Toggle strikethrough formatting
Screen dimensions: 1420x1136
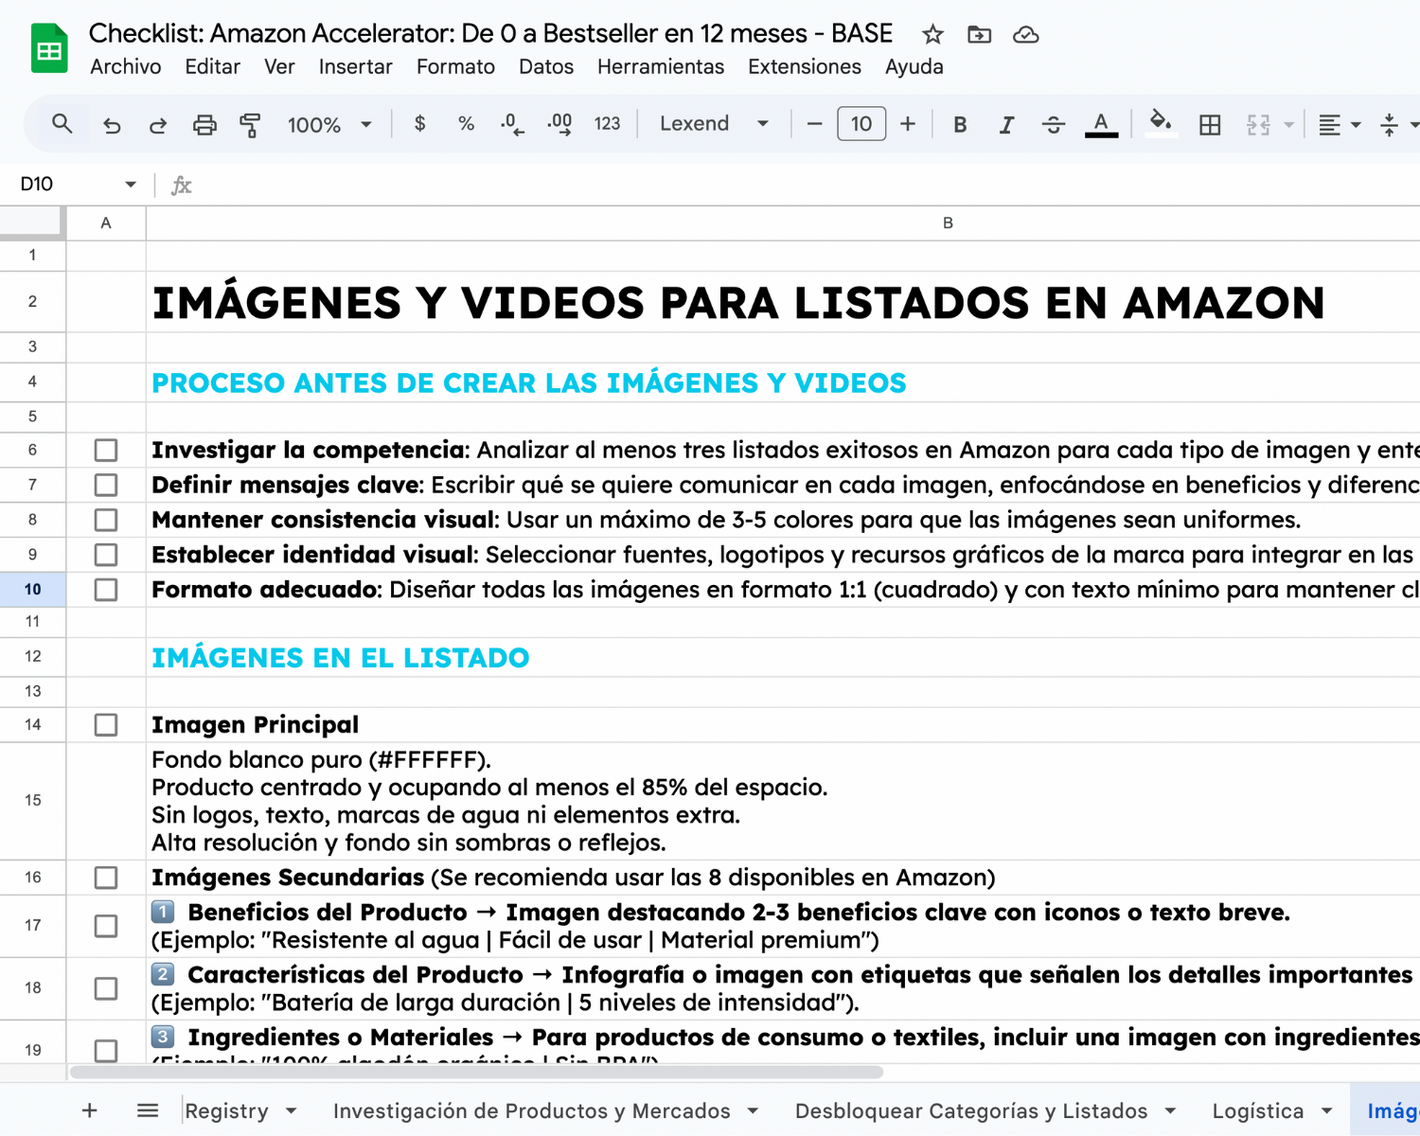click(1053, 125)
